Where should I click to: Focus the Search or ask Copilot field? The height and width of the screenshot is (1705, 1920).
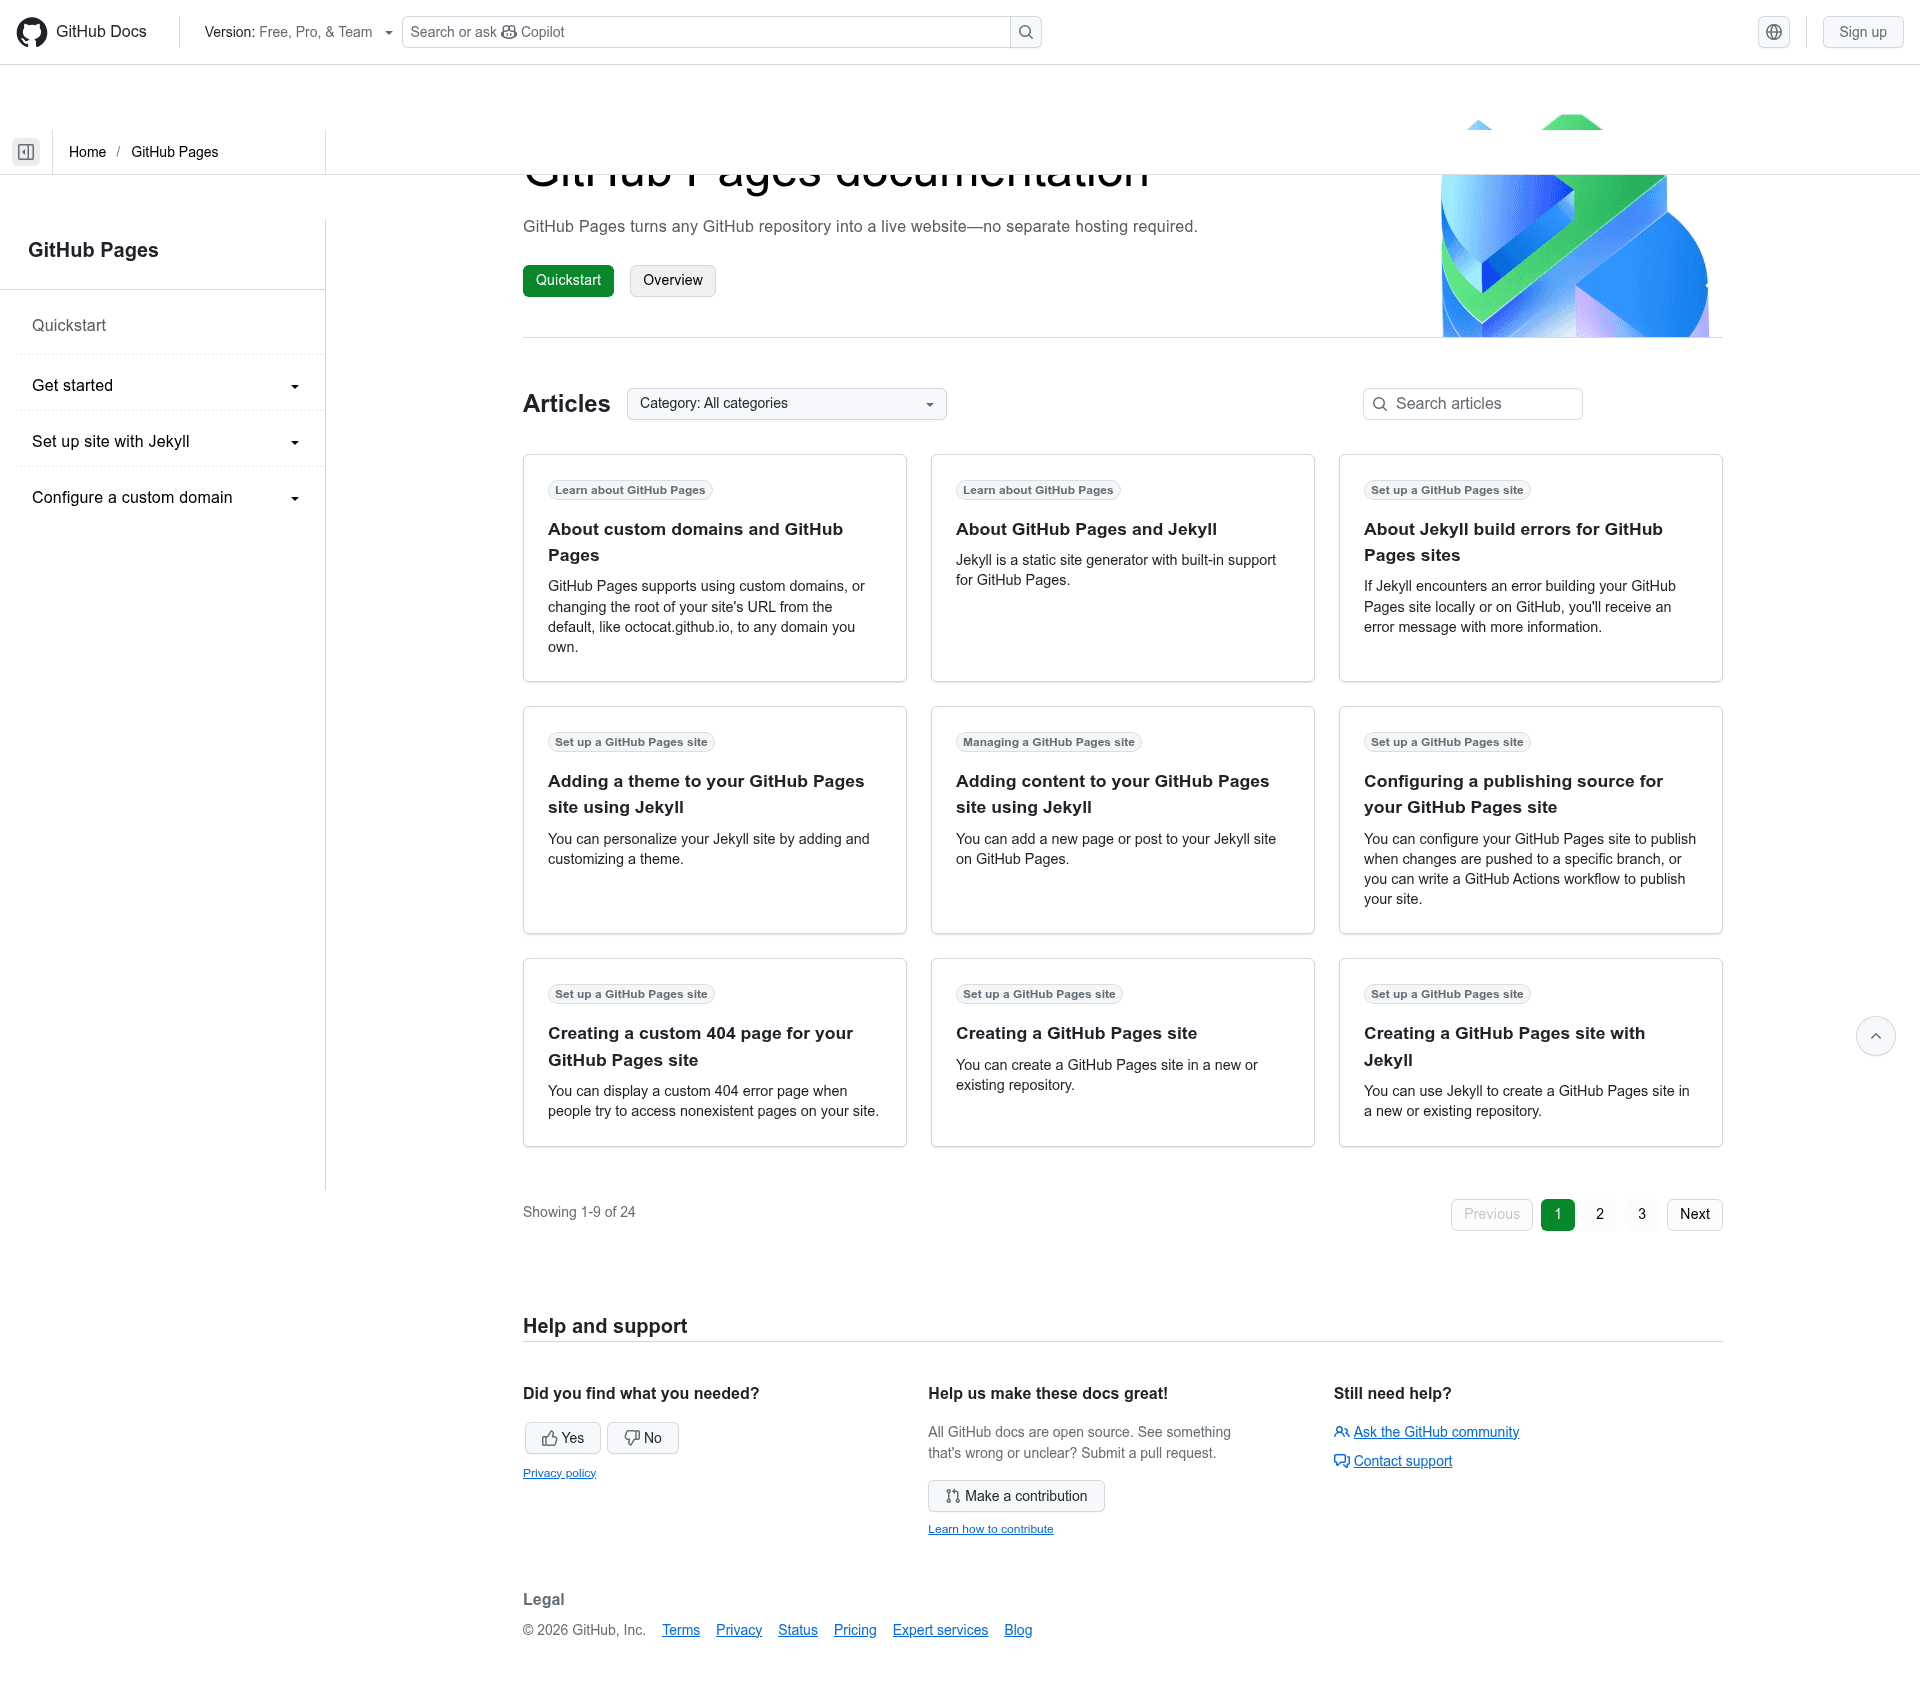pyautogui.click(x=706, y=32)
